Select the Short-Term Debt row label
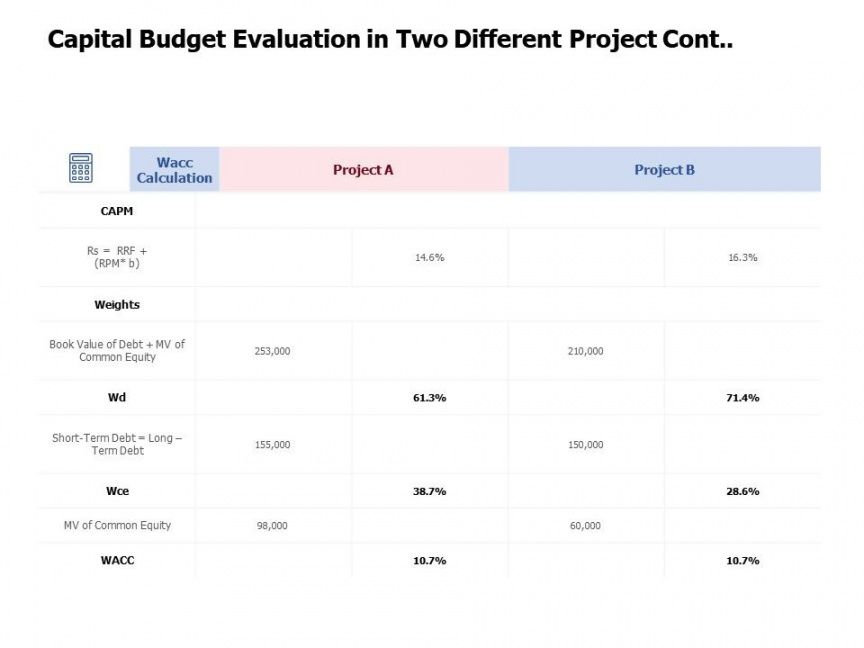This screenshot has width=864, height=648. tap(117, 444)
